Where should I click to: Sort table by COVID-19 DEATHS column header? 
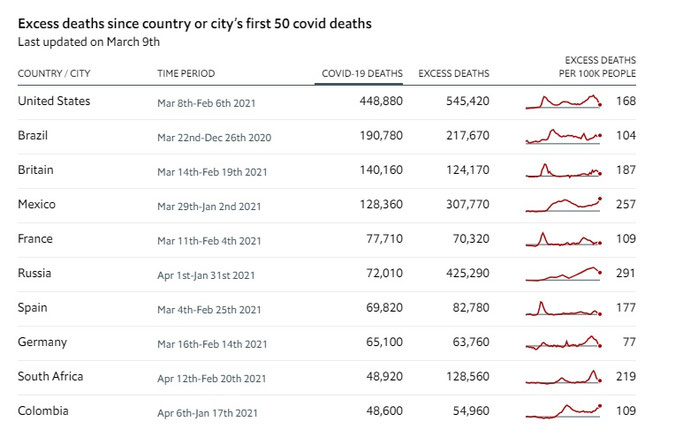(x=362, y=74)
